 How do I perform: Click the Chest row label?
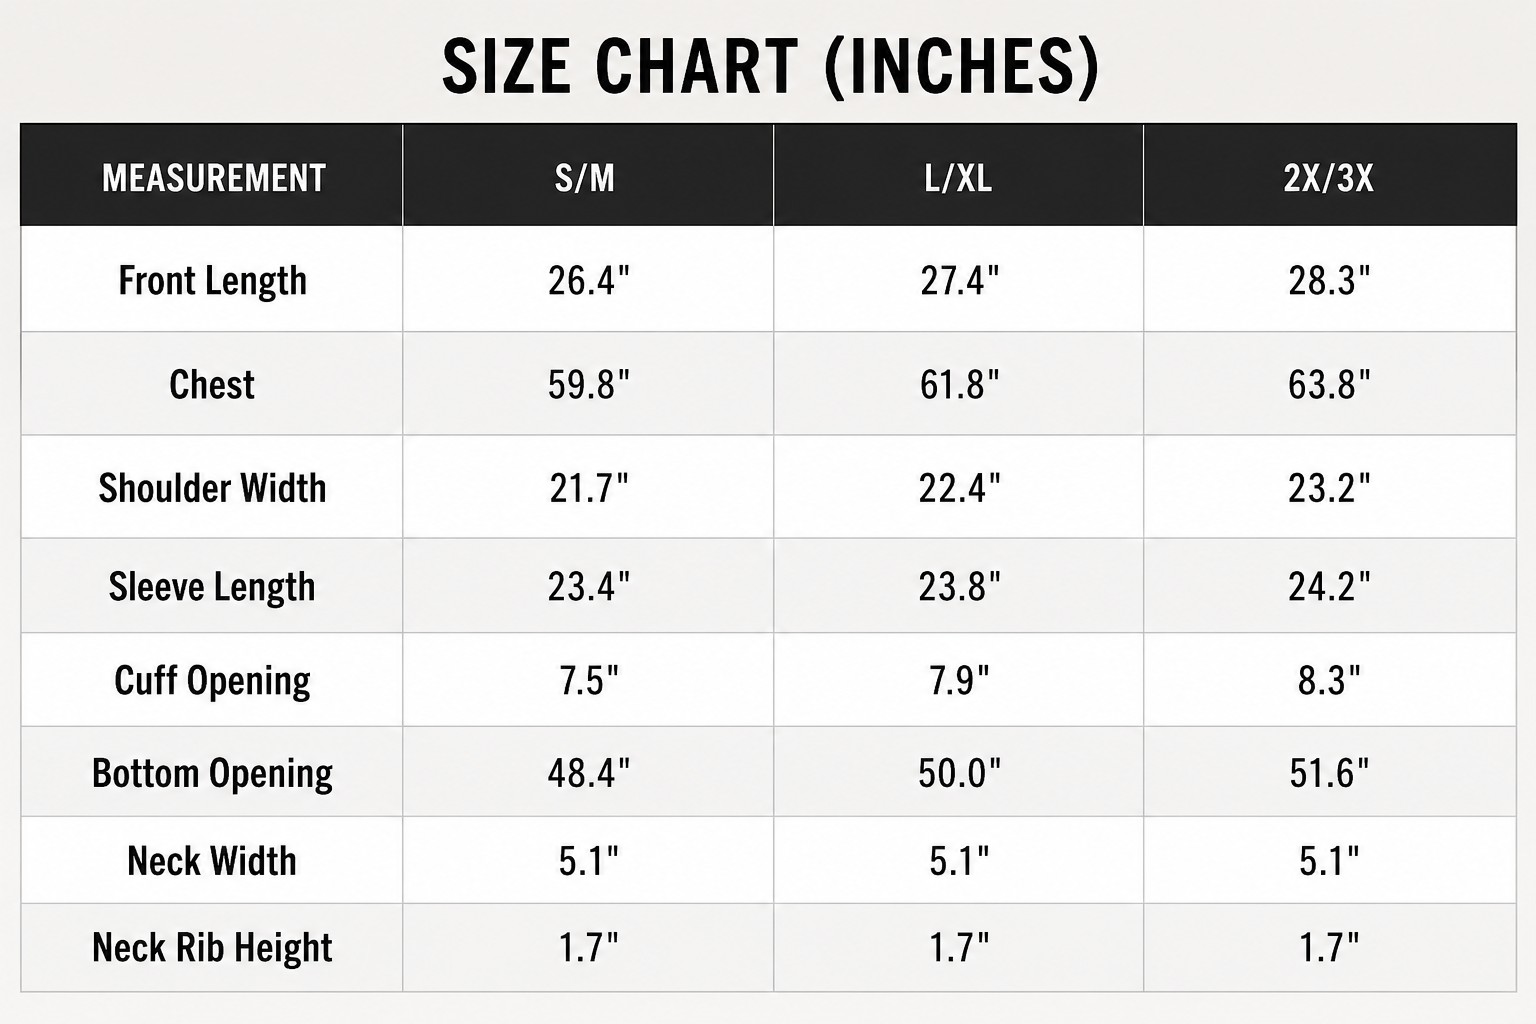212,384
